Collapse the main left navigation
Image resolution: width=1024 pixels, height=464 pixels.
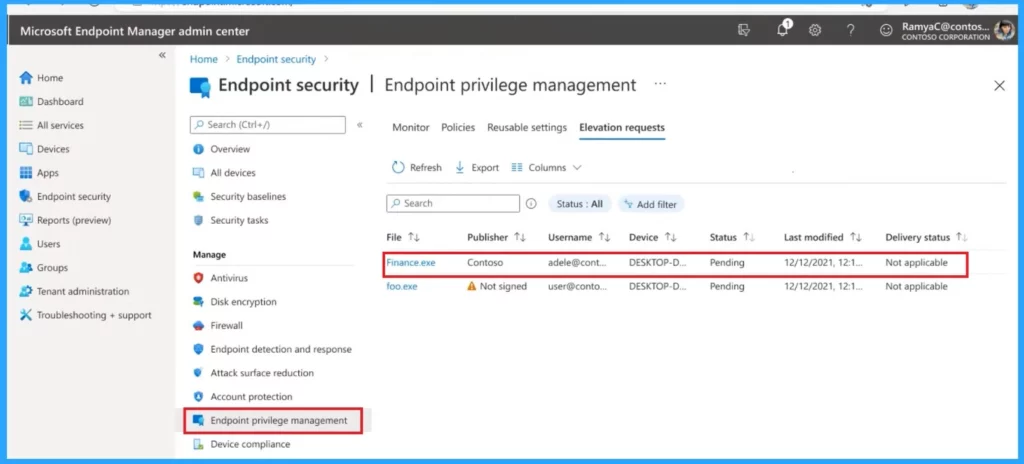tap(163, 55)
